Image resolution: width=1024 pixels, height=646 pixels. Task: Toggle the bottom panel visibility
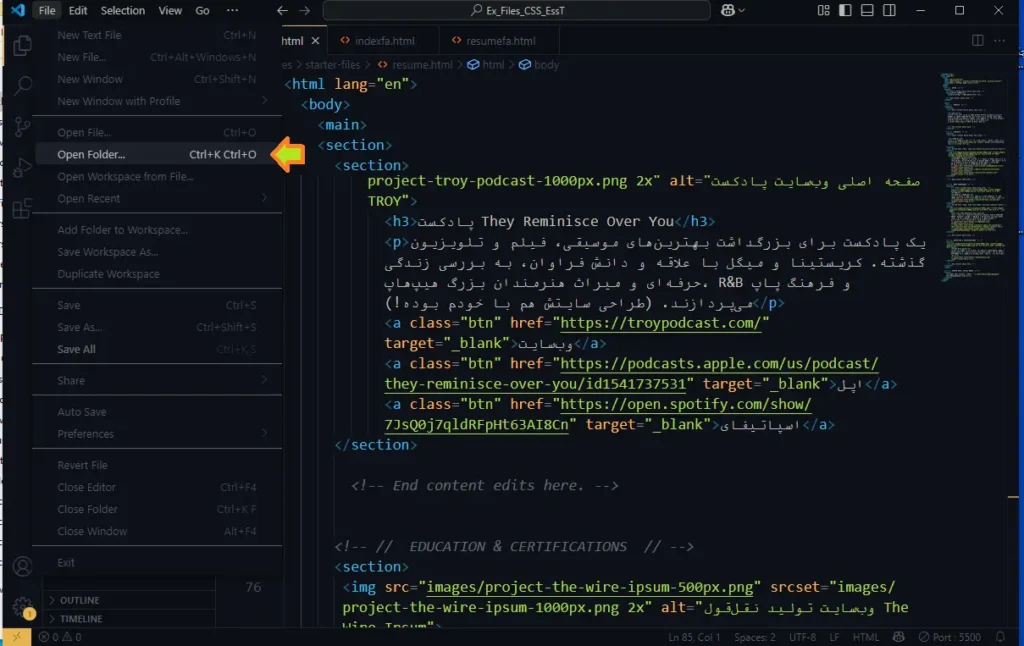pyautogui.click(x=867, y=10)
